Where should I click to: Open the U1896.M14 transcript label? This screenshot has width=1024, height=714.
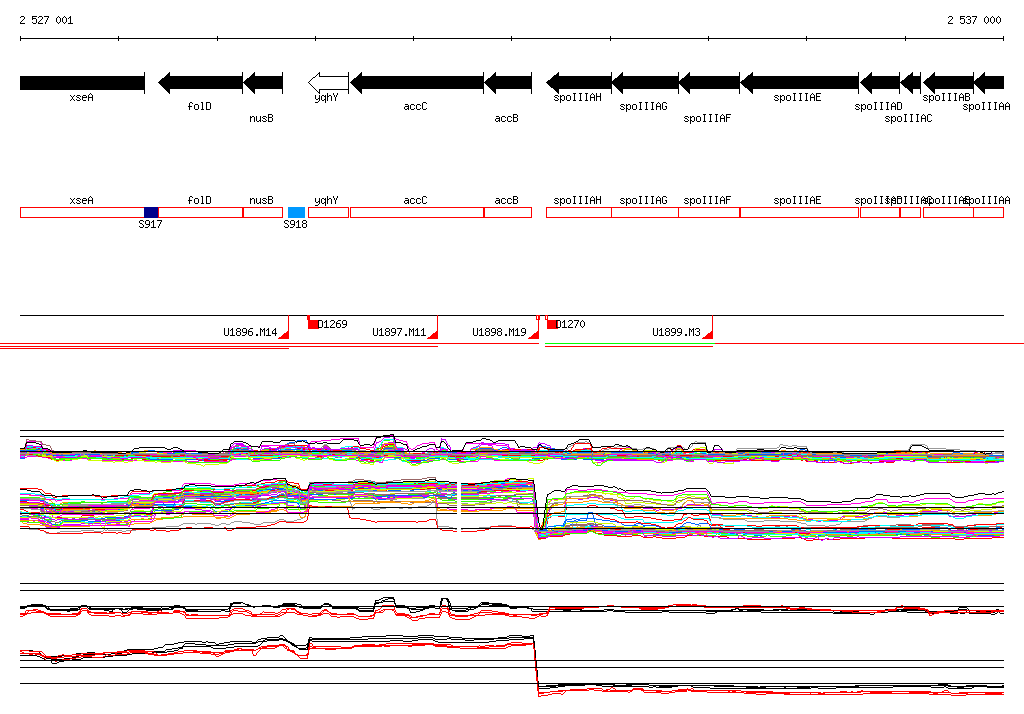coord(250,332)
